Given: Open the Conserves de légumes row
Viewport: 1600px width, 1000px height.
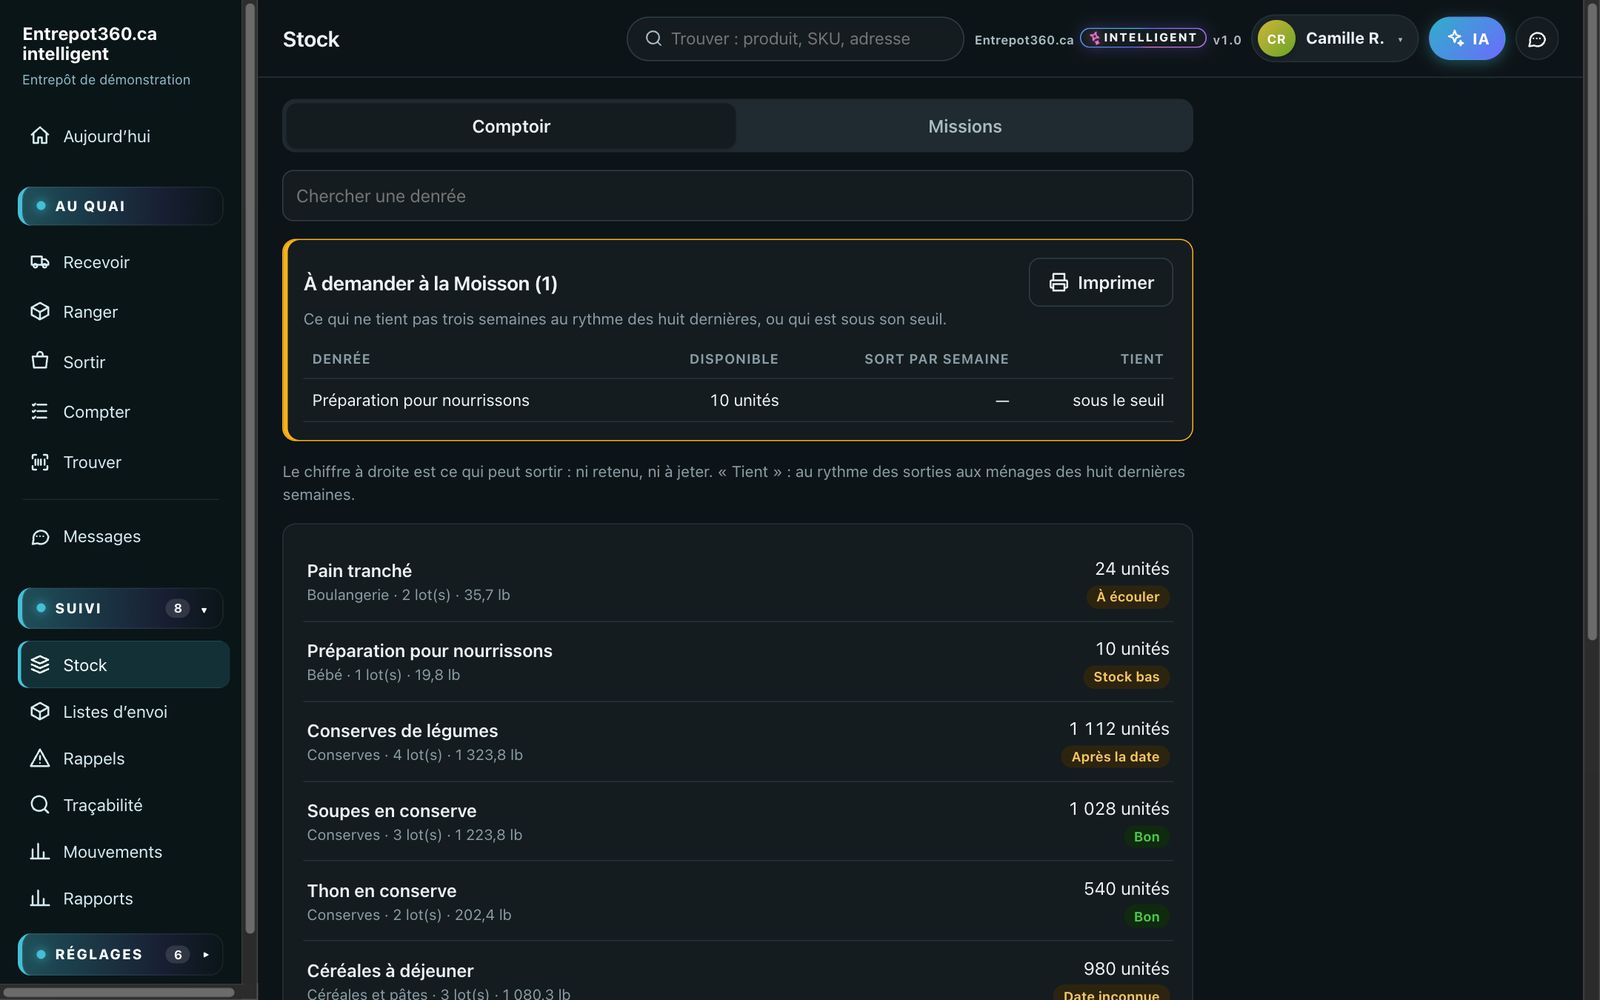Looking at the screenshot, I should click(738, 741).
